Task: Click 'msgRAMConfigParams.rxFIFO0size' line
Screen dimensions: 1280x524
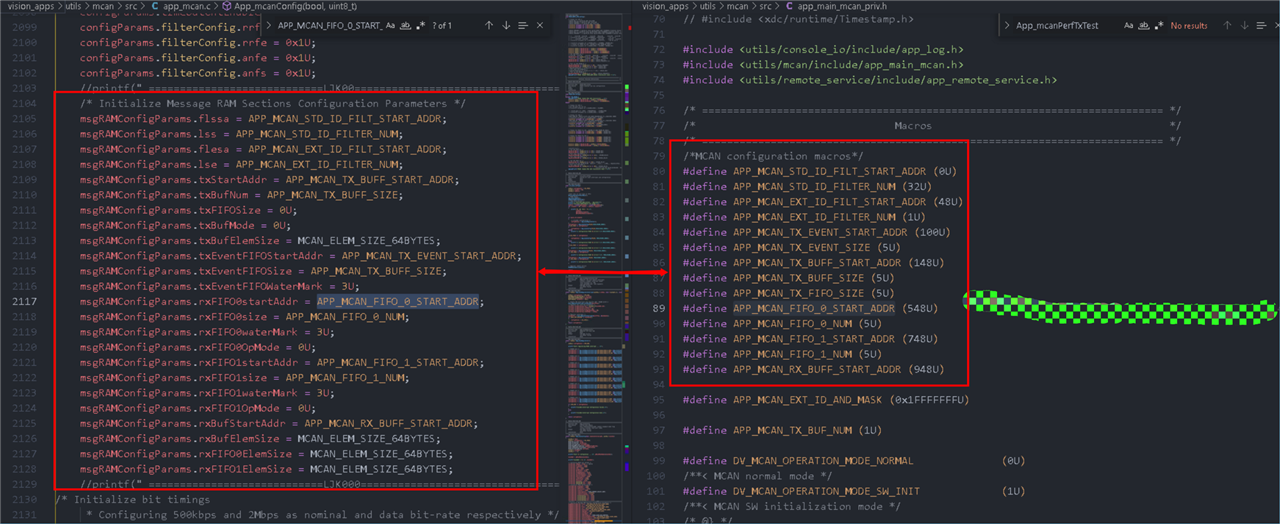Action: click(244, 317)
